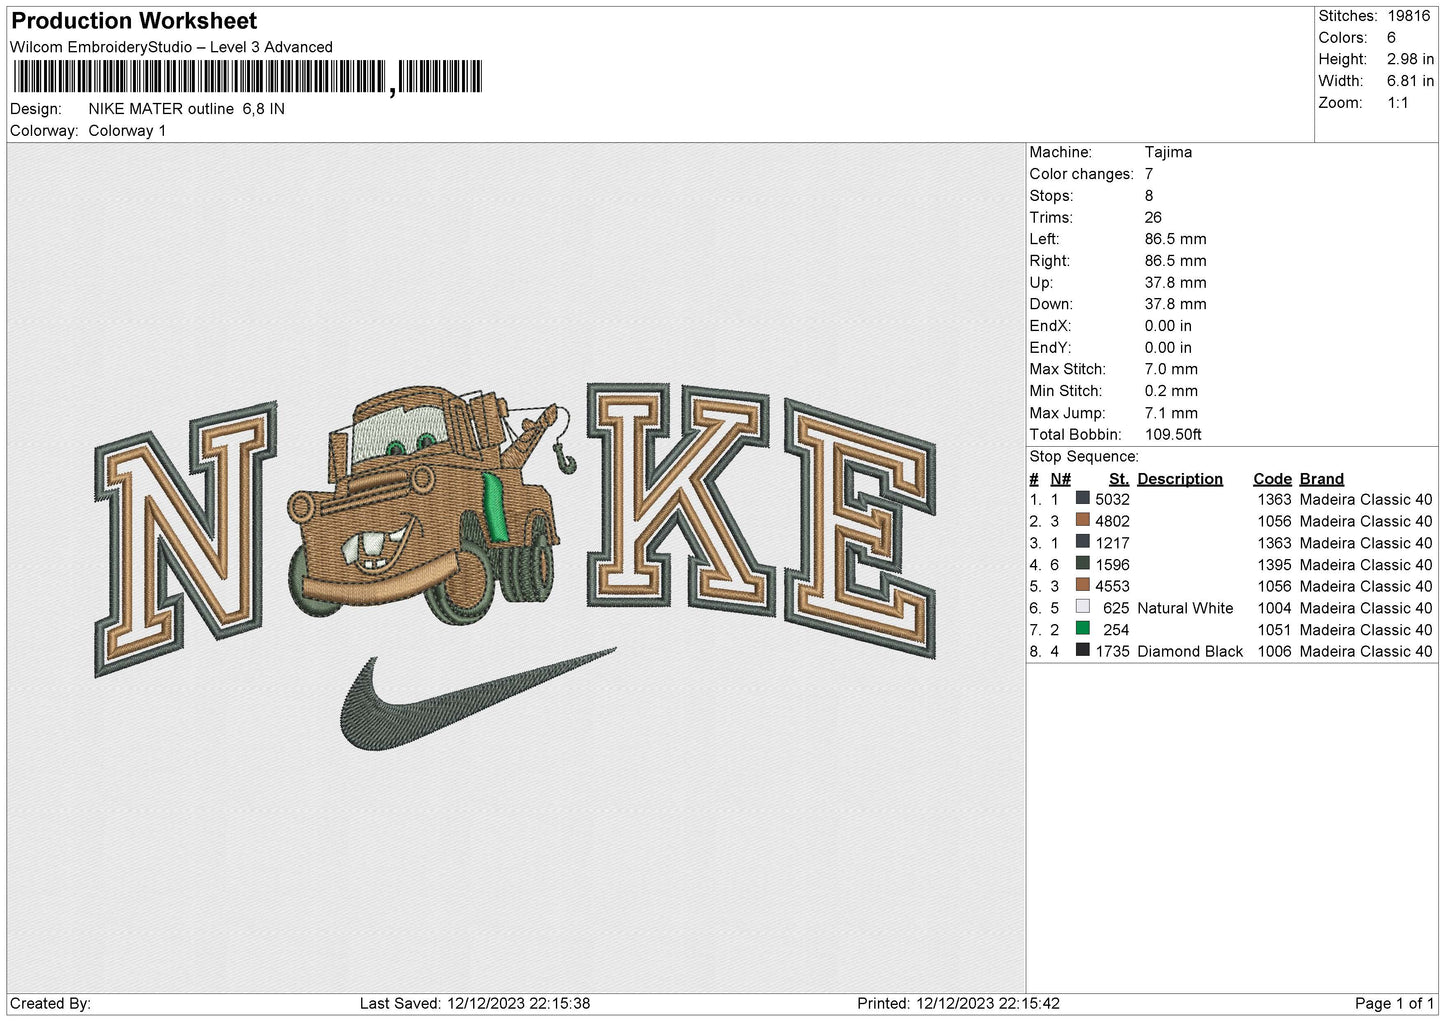Click the Trims value 26
1445x1021 pixels.
click(x=1153, y=217)
